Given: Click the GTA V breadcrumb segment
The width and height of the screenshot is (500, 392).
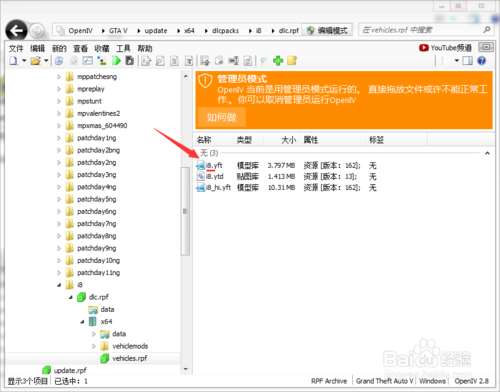Looking at the screenshot, I should pyautogui.click(x=118, y=31).
